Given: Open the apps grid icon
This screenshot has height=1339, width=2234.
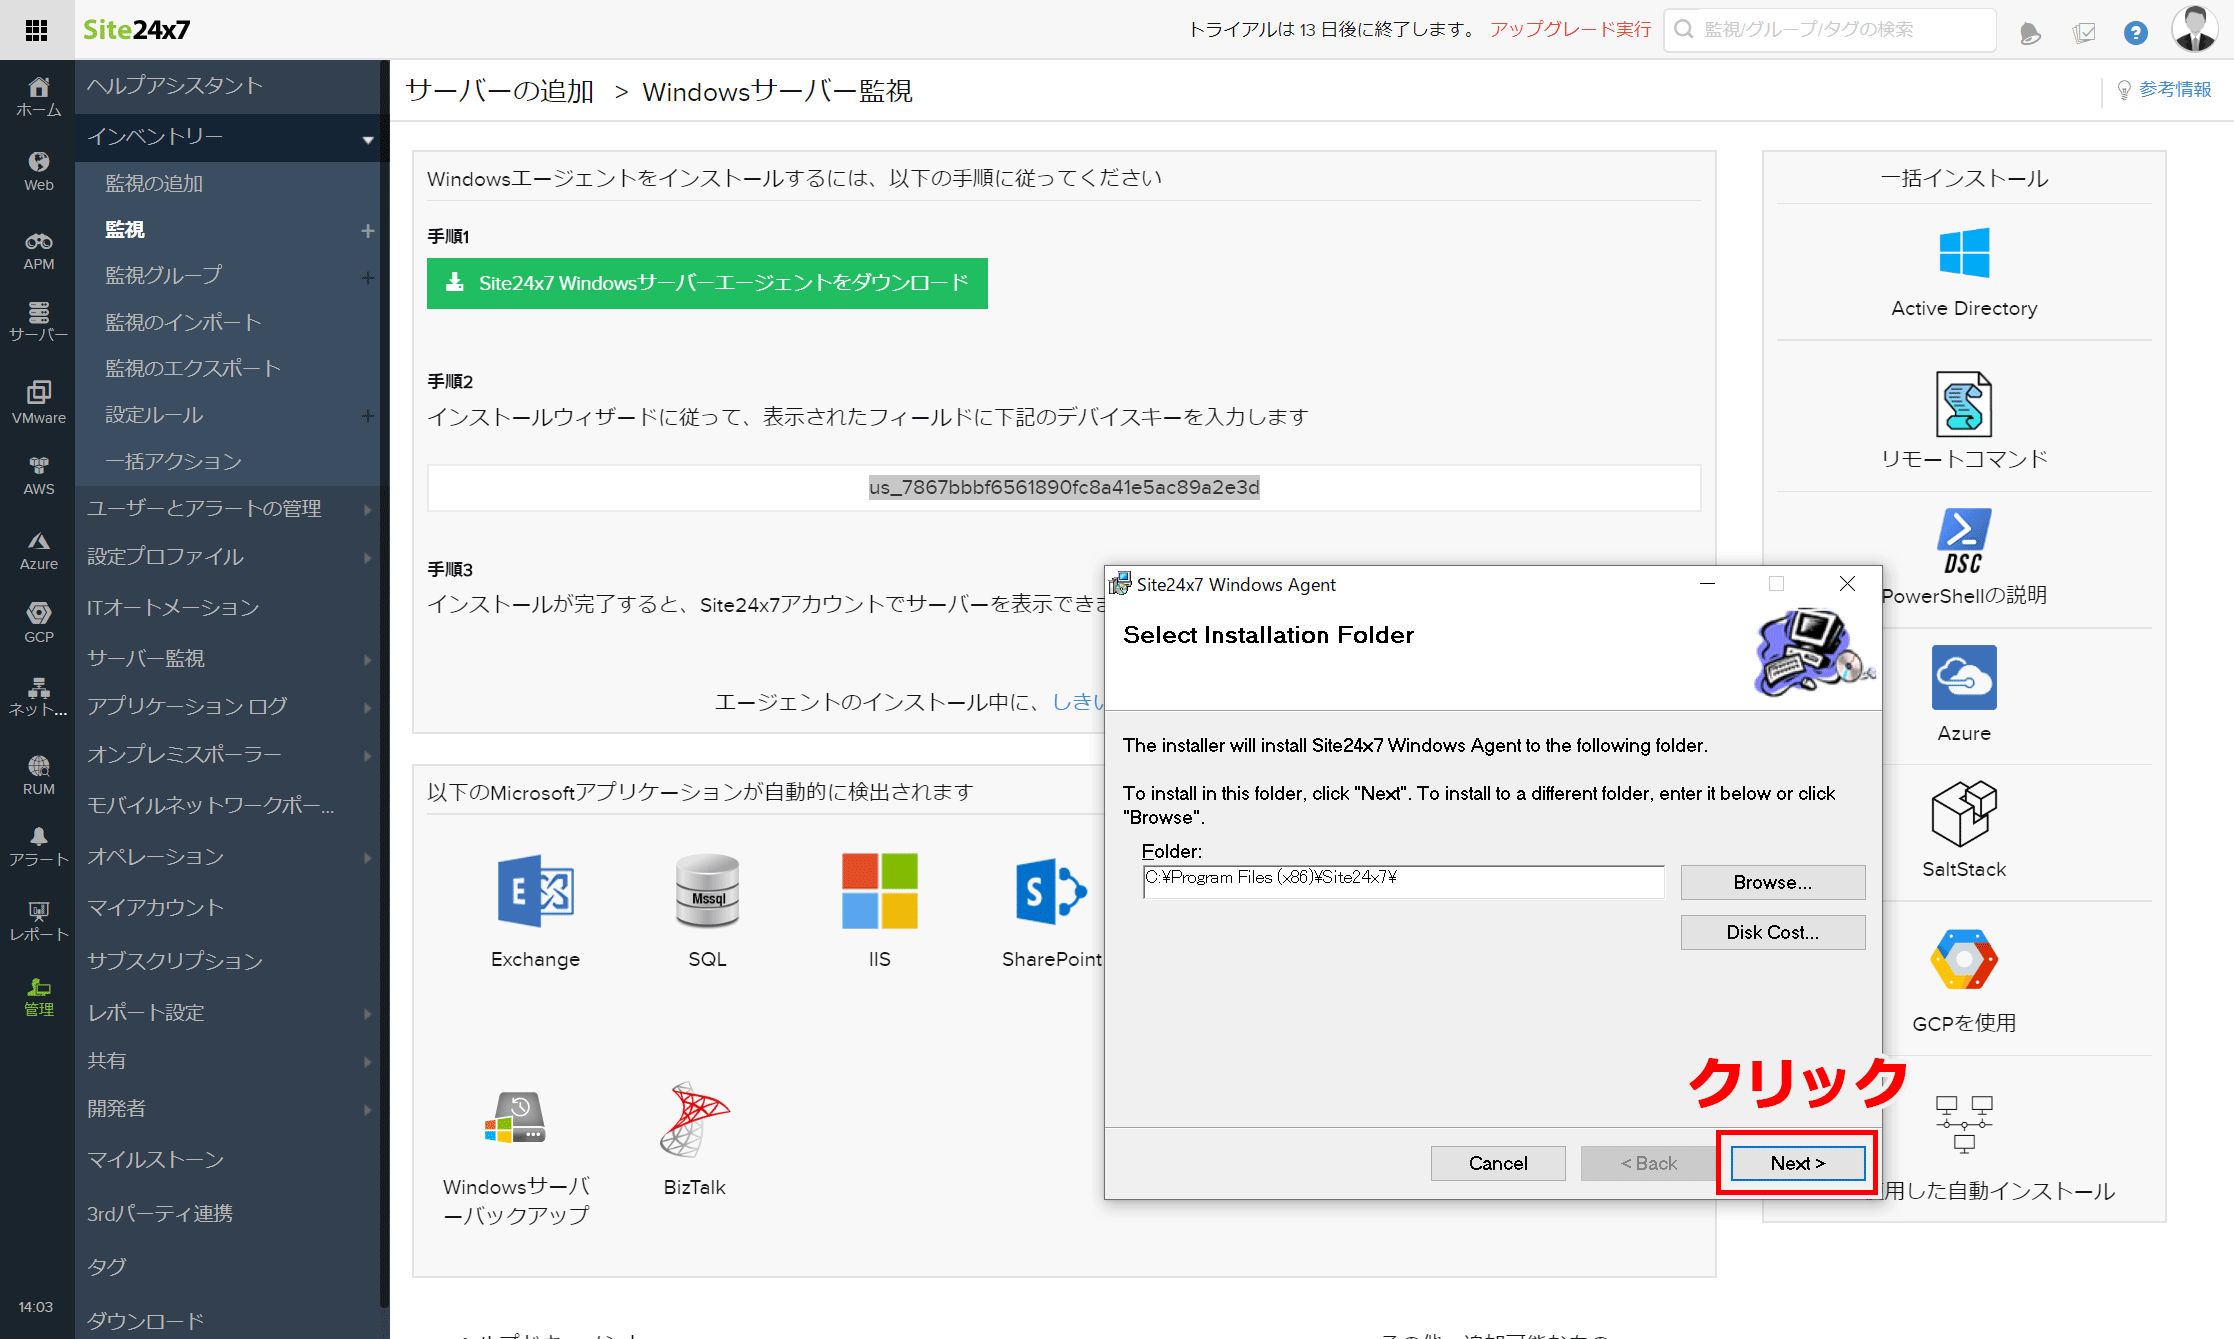Looking at the screenshot, I should [x=37, y=30].
